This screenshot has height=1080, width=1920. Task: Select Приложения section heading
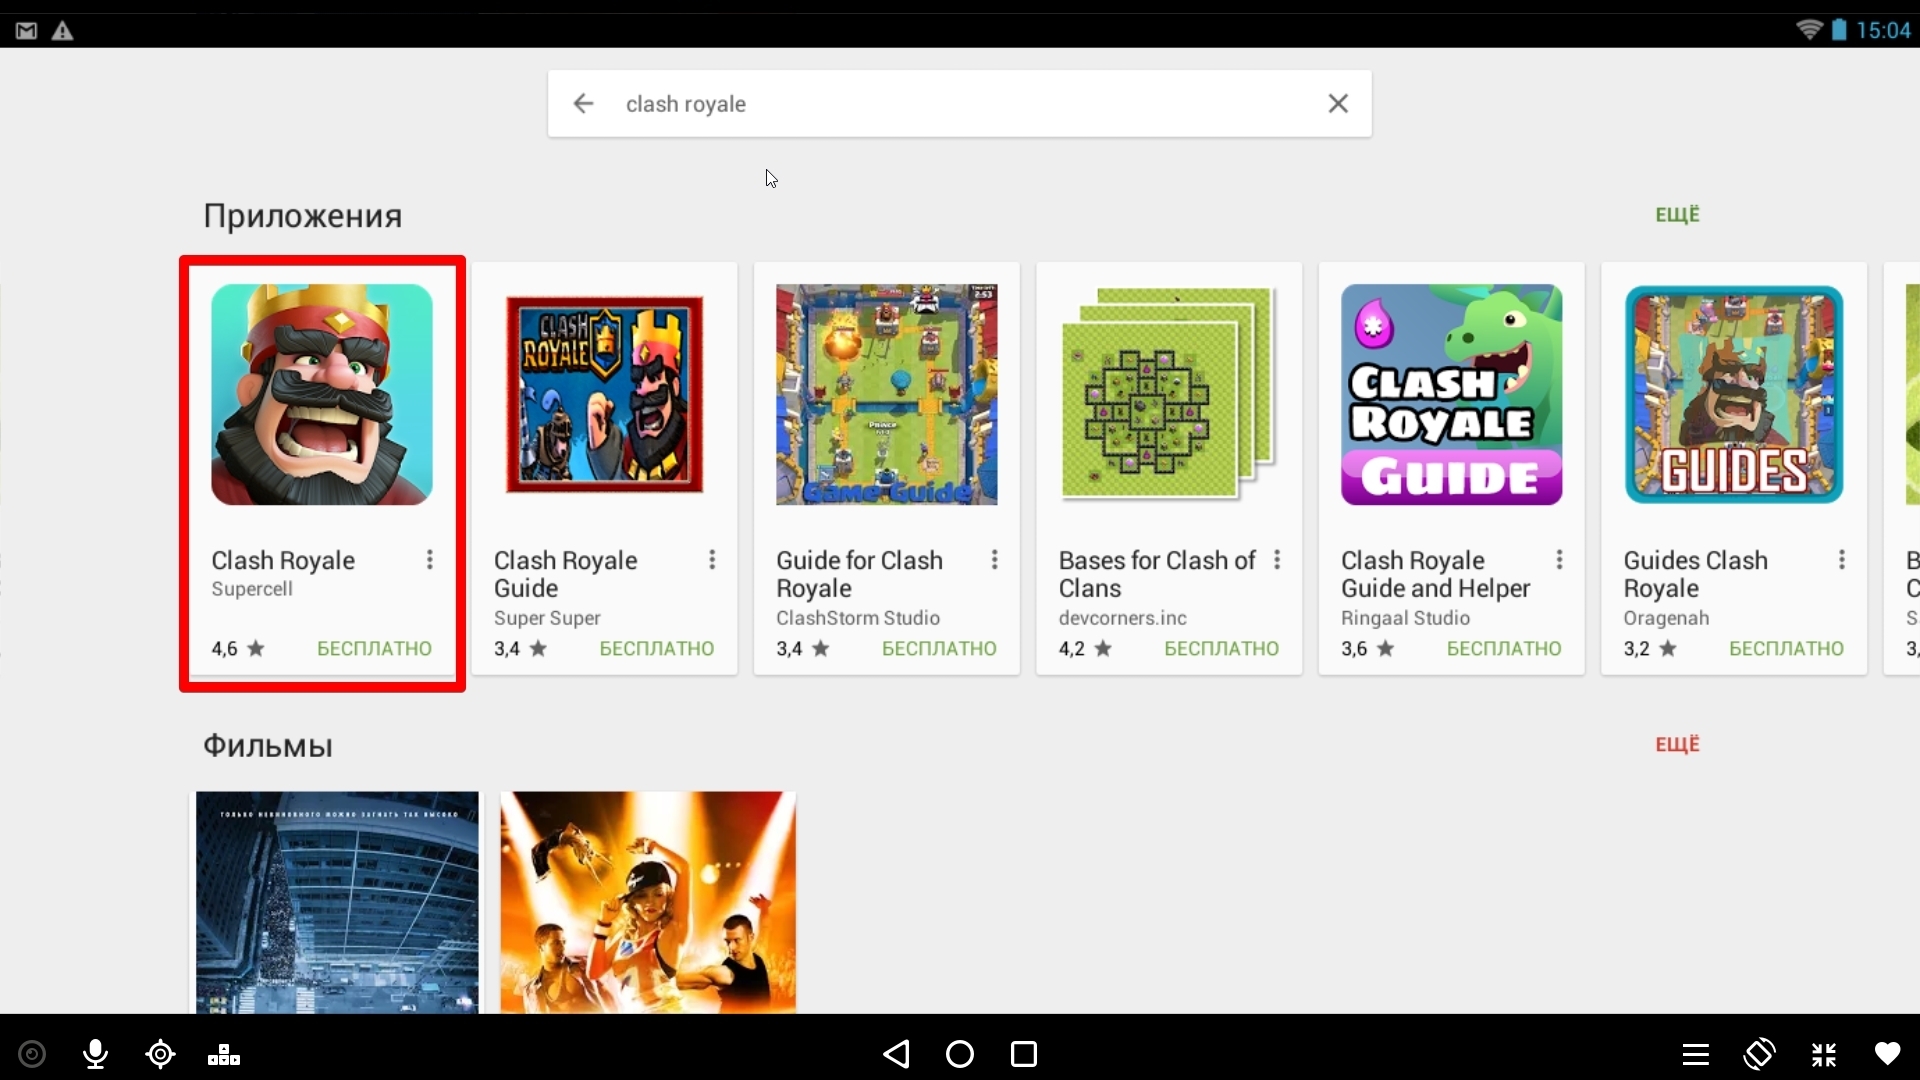(x=301, y=215)
